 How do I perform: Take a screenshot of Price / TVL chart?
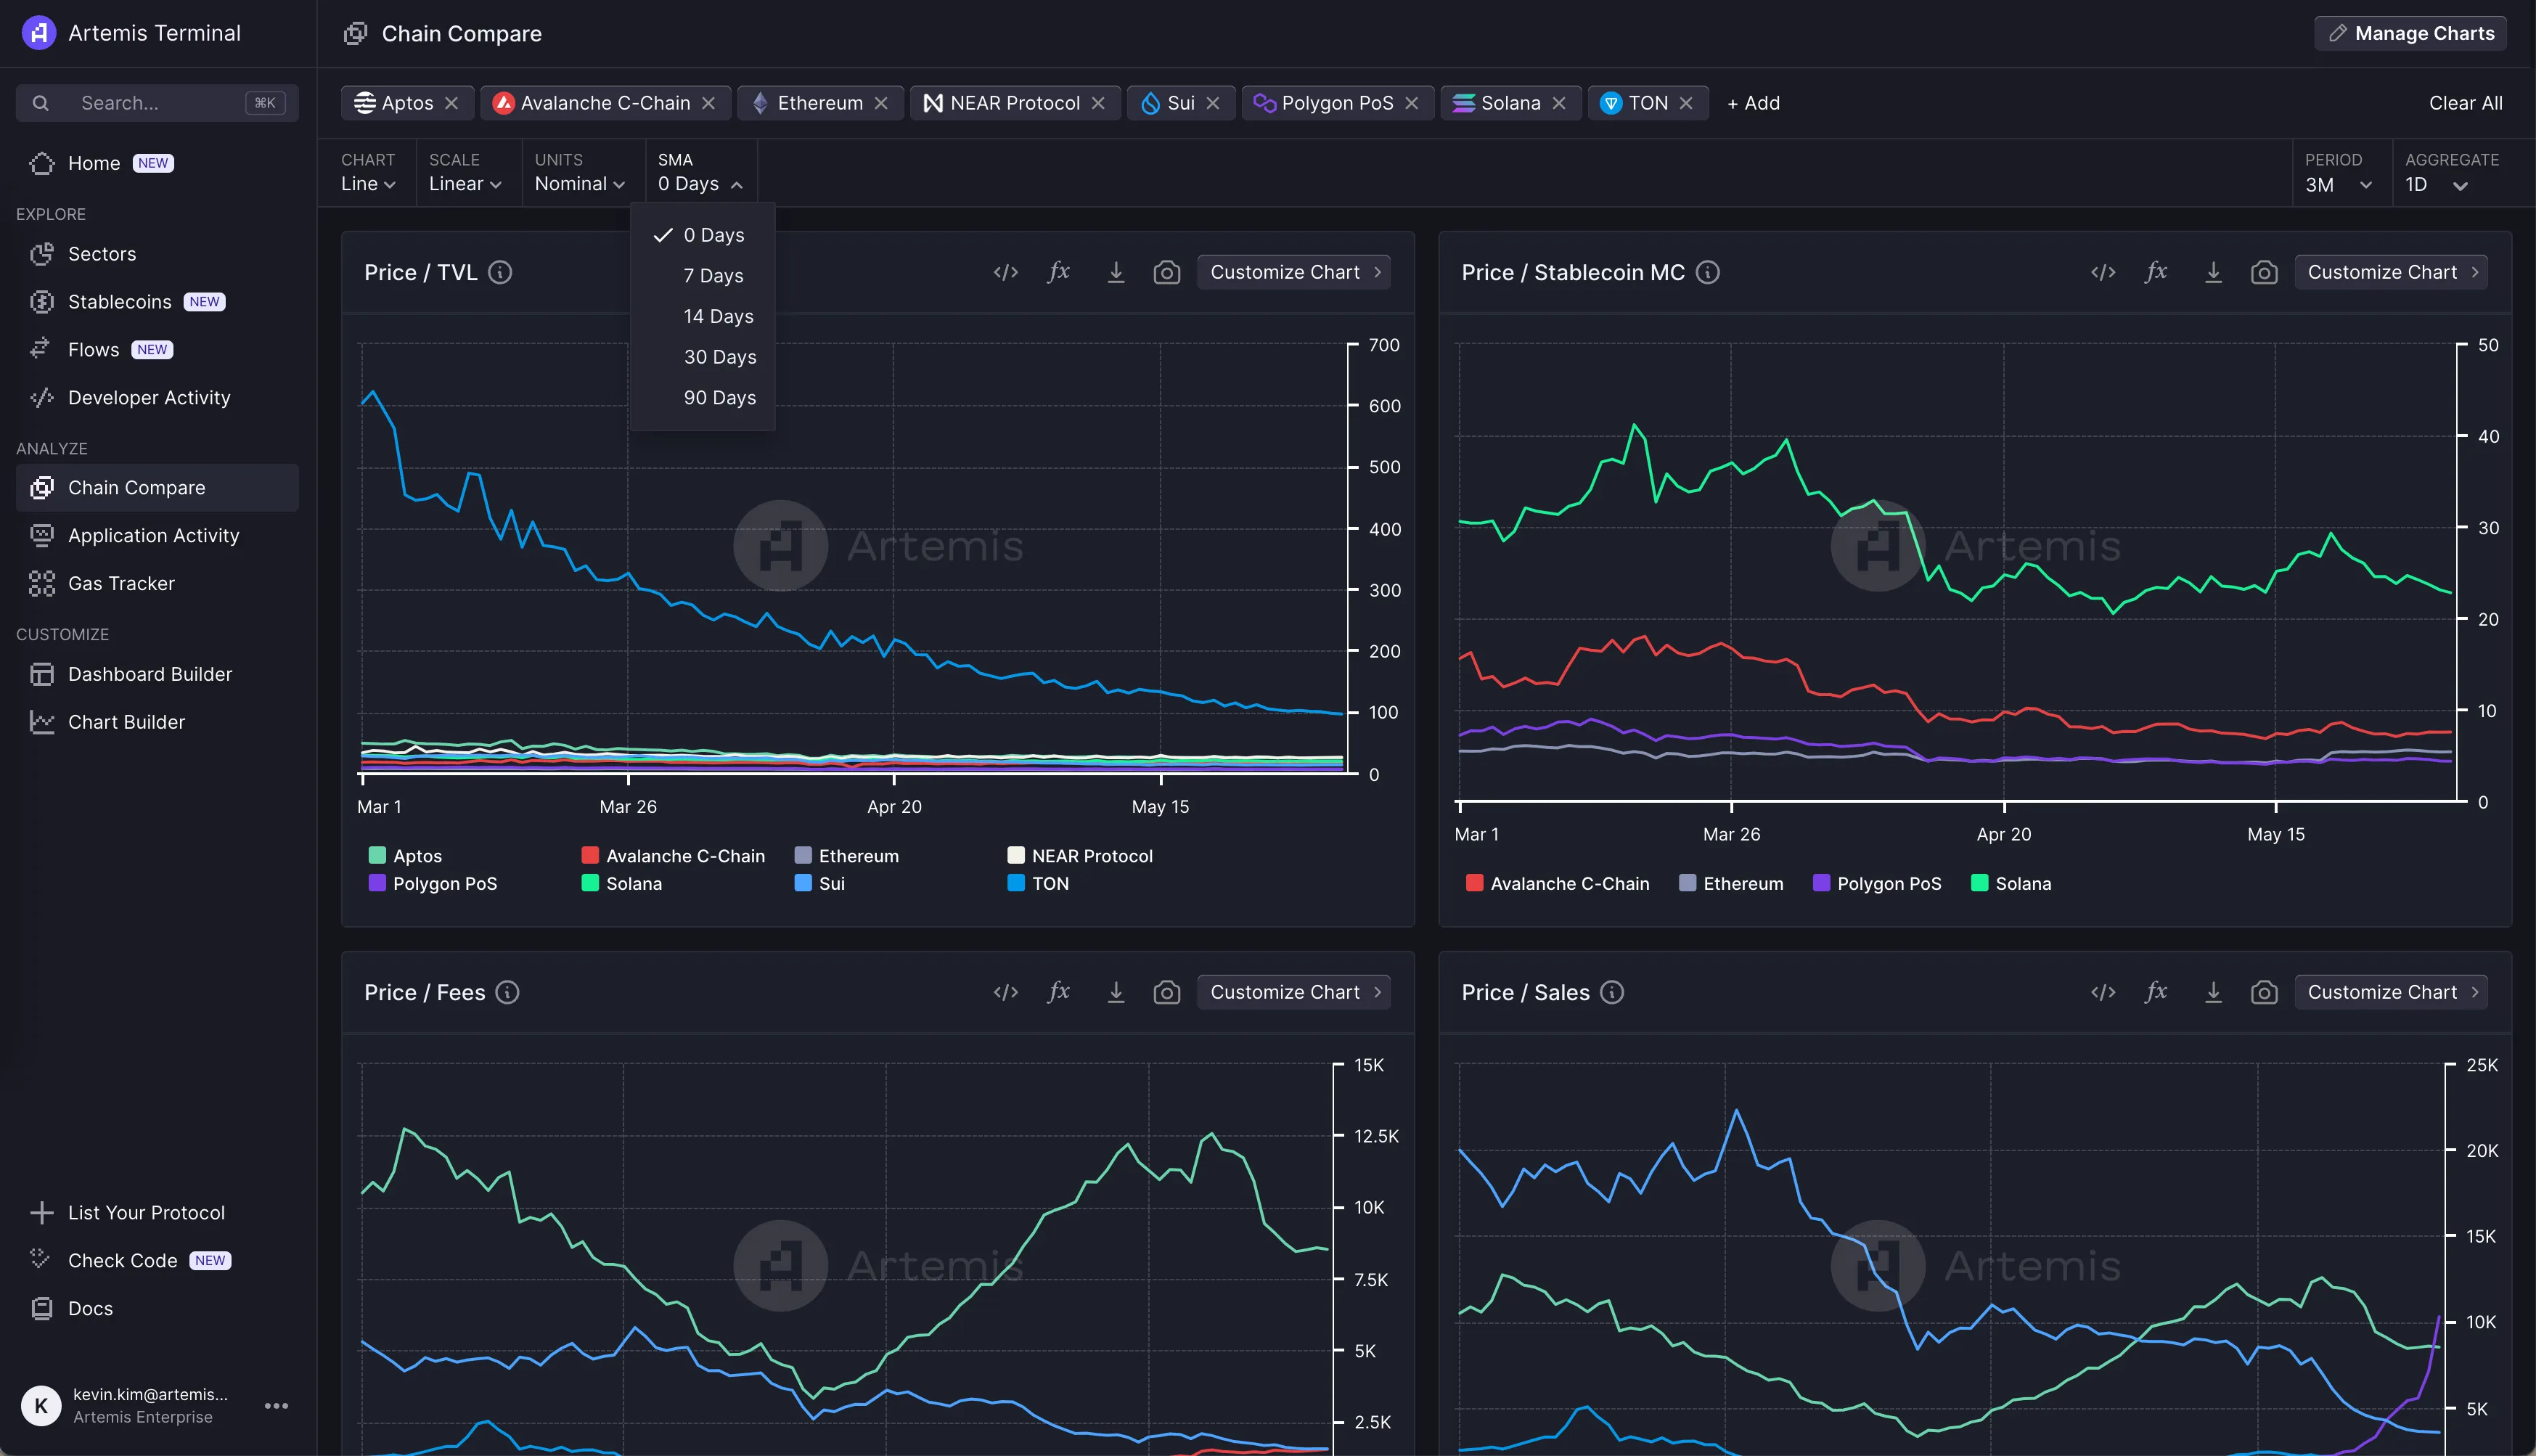pos(1166,273)
